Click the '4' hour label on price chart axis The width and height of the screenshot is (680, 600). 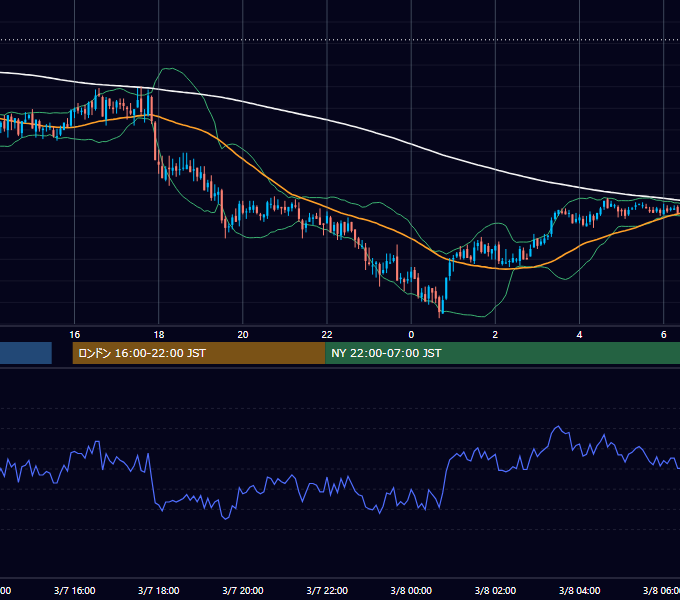pos(579,334)
